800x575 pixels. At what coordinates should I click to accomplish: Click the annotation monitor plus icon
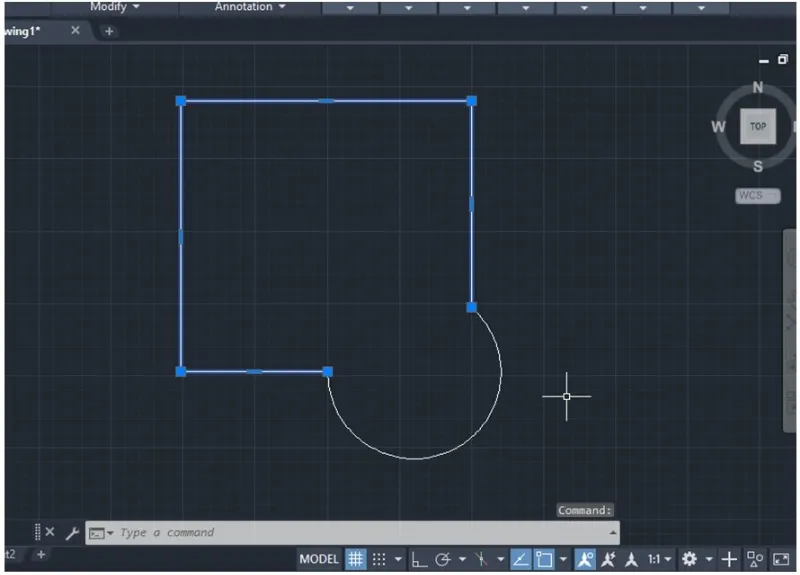tap(729, 560)
